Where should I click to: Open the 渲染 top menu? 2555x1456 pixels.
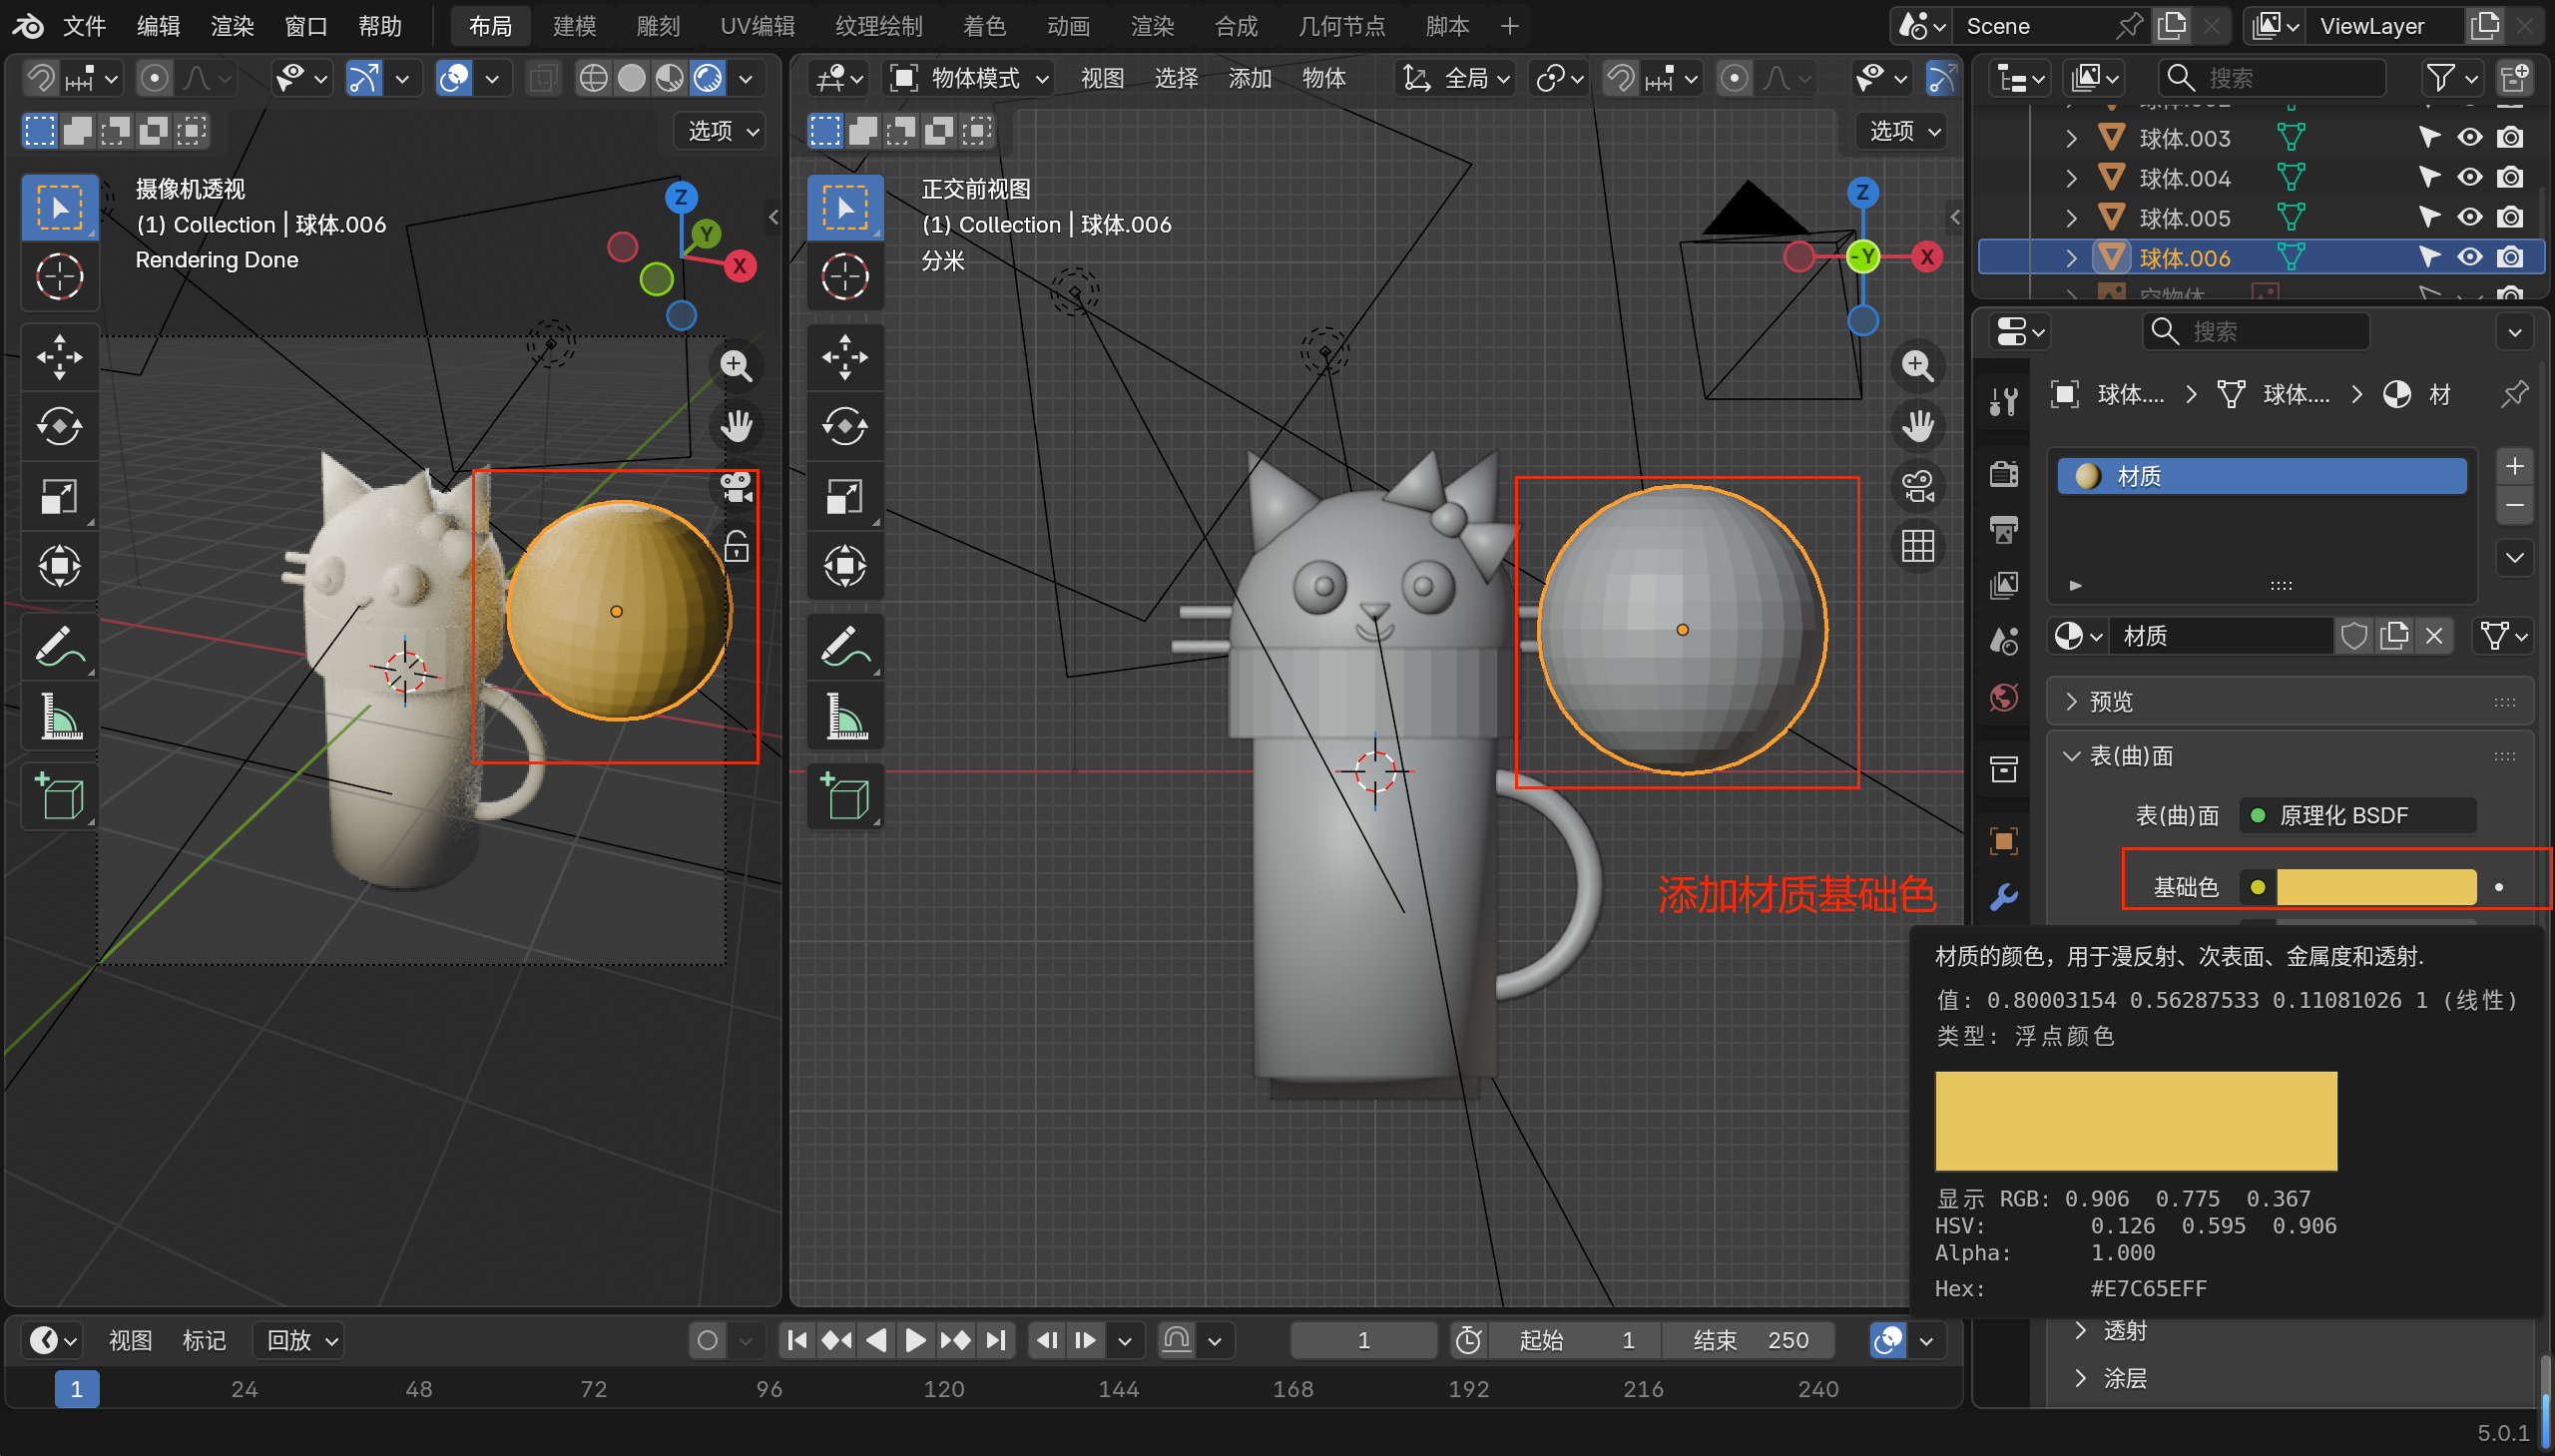(x=232, y=26)
